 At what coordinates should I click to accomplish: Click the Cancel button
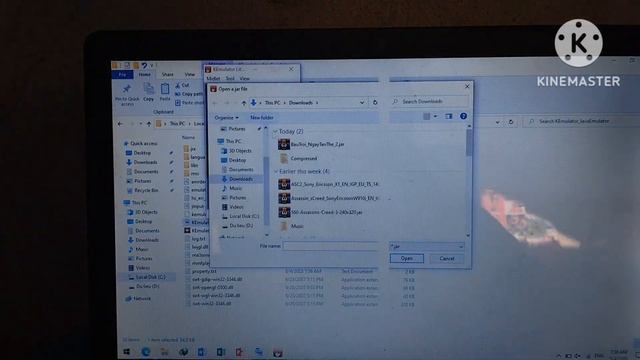click(x=447, y=258)
